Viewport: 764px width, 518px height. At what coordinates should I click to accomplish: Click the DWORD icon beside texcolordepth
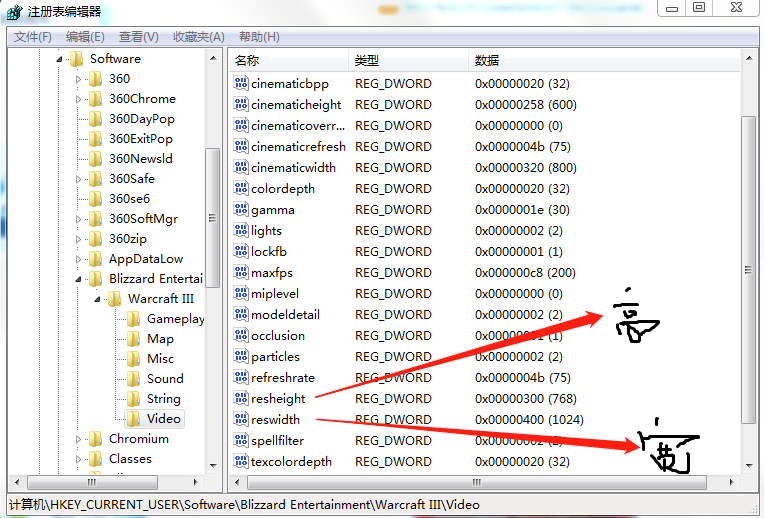pyautogui.click(x=241, y=461)
